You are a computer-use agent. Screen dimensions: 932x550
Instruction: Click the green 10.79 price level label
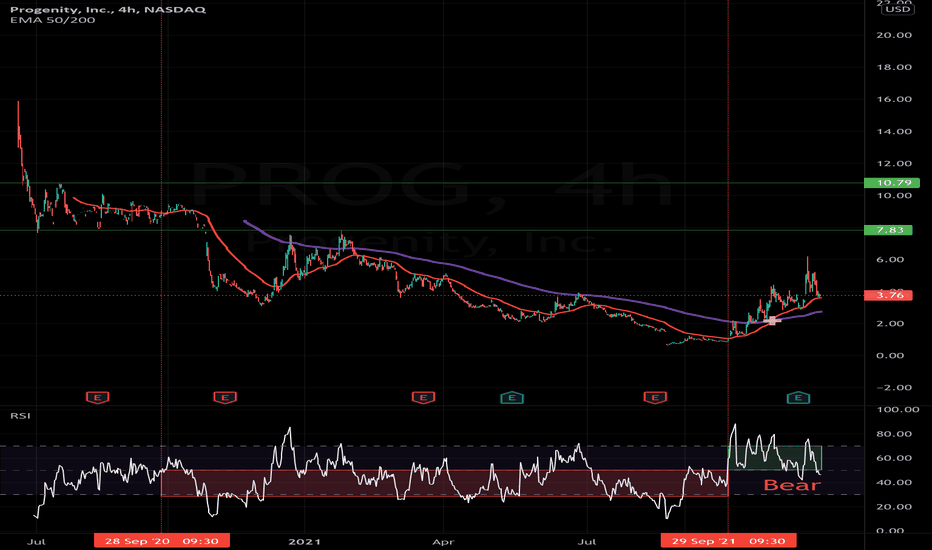(x=892, y=183)
